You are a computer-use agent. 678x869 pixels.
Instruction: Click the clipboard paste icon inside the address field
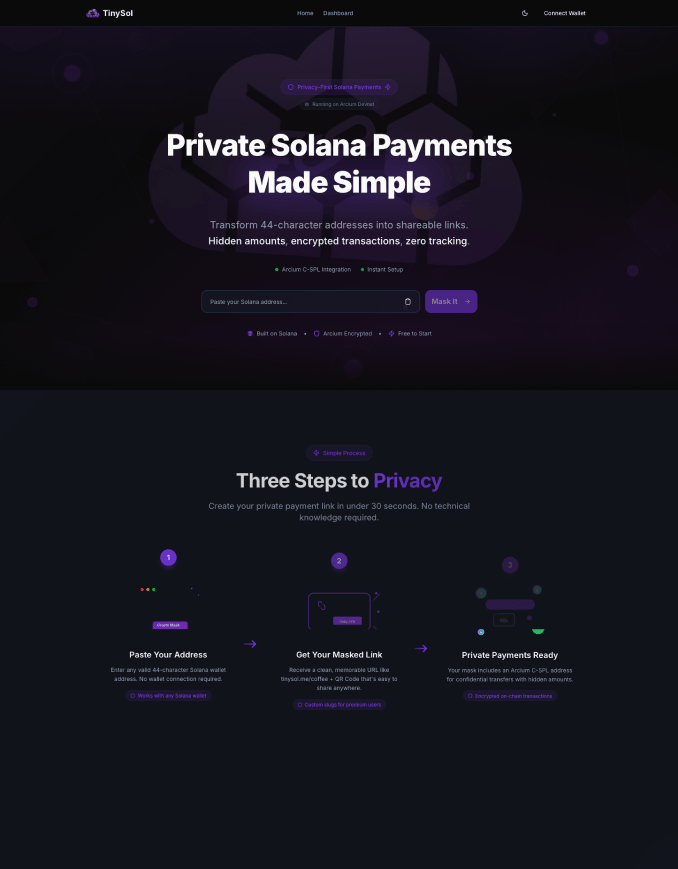(x=408, y=301)
